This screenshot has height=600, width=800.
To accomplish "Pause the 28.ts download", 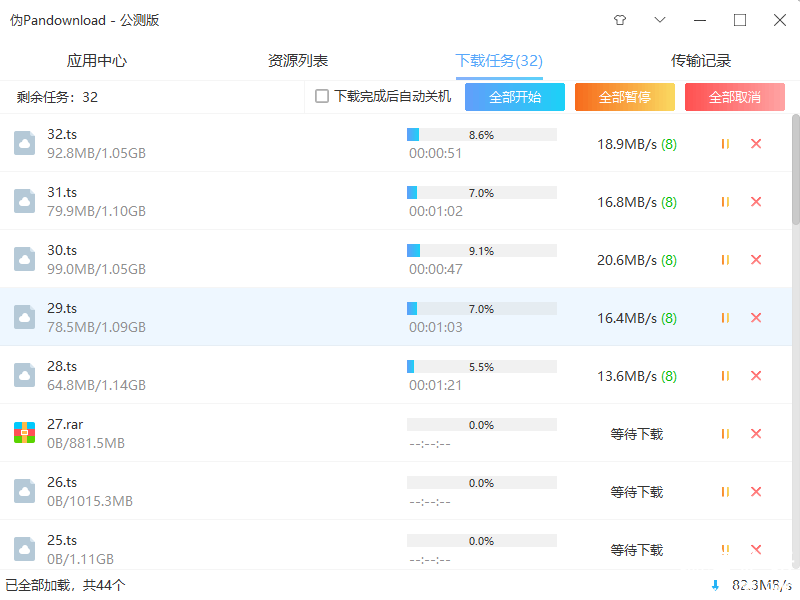I will [725, 376].
